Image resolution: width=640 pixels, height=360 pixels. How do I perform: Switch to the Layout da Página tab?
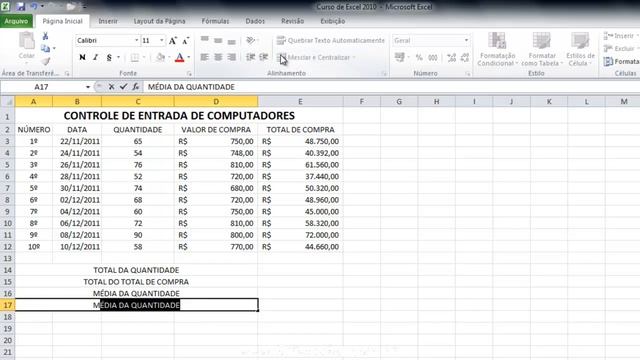(160, 21)
